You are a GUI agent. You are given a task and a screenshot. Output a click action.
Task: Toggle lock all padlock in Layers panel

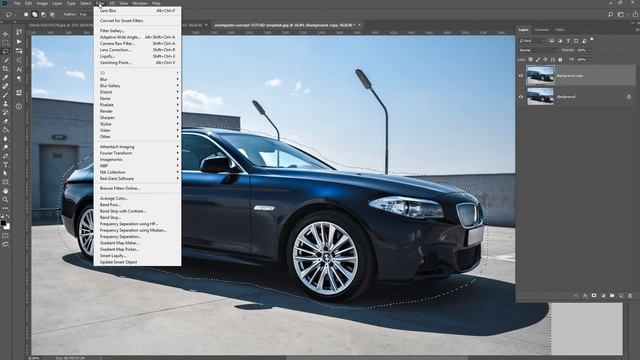tap(560, 60)
